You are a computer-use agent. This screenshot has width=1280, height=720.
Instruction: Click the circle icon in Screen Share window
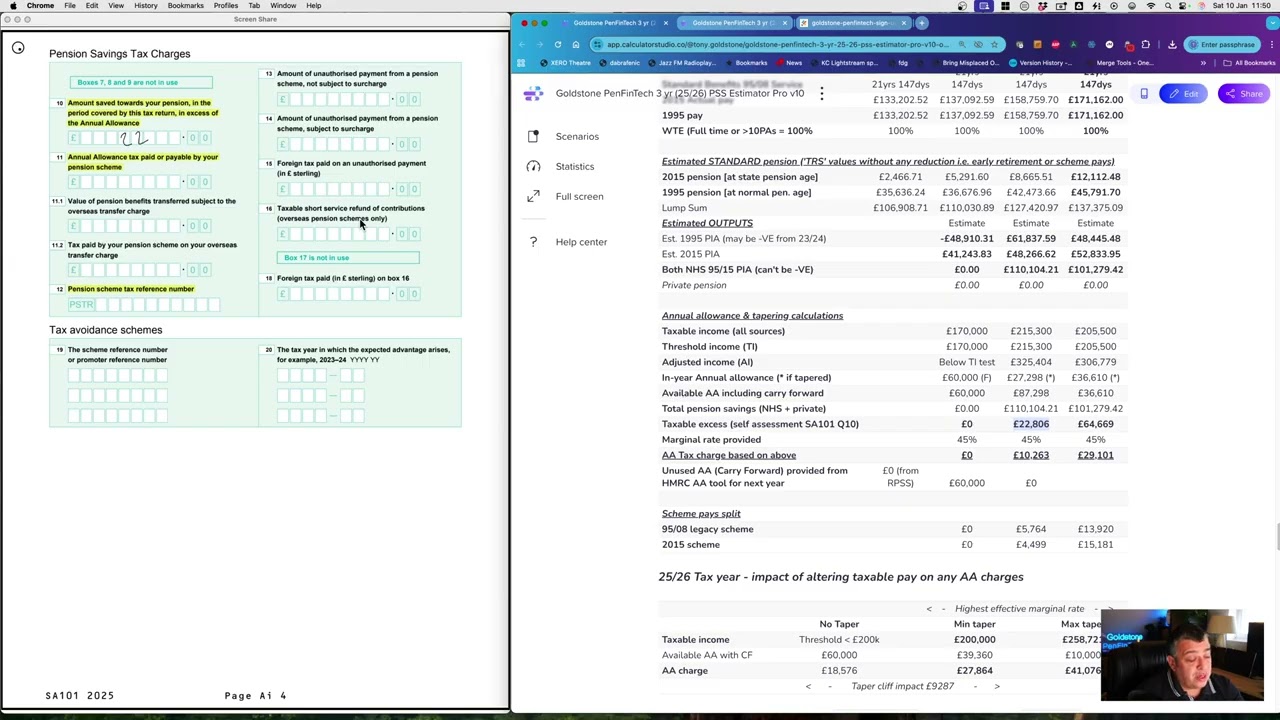coord(18,47)
